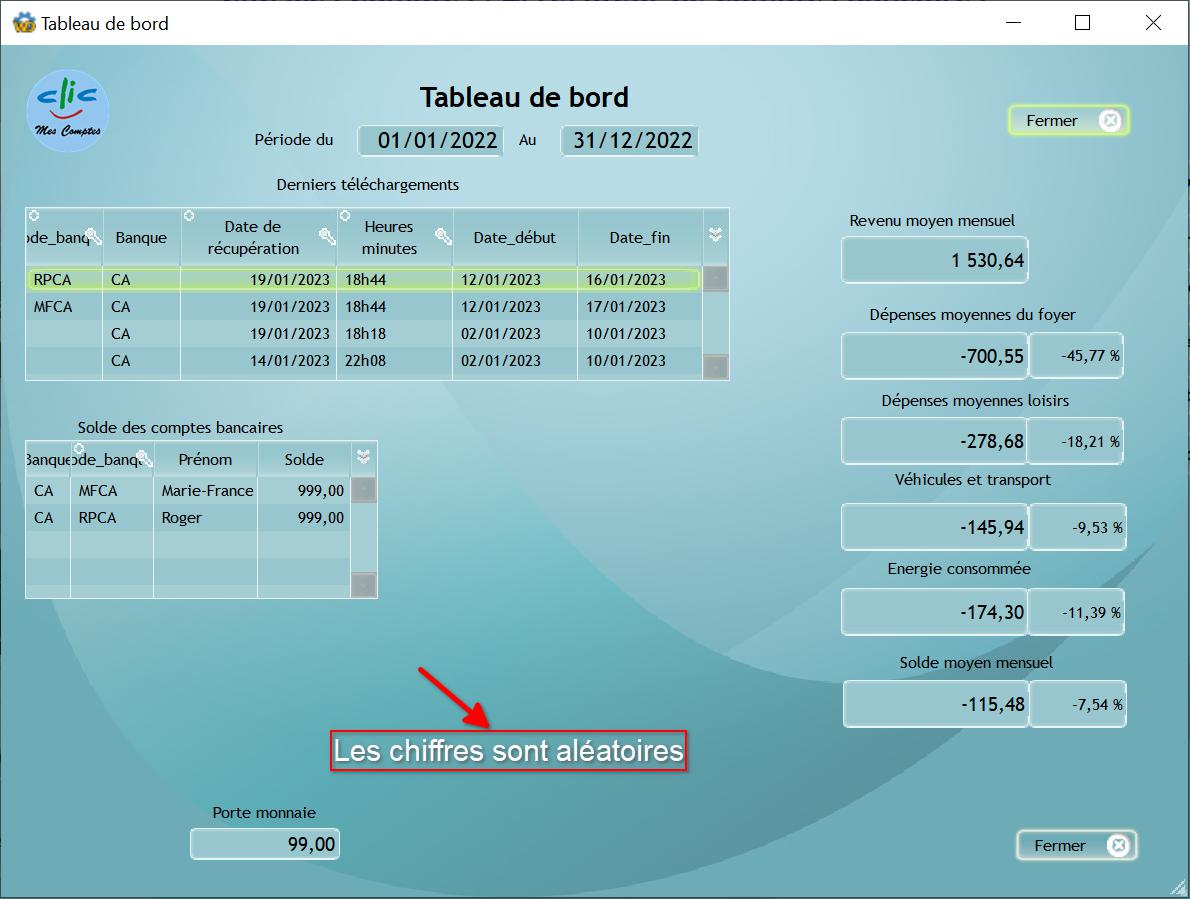Click the Date de récupération header text
1190x899 pixels.
pyautogui.click(x=253, y=237)
